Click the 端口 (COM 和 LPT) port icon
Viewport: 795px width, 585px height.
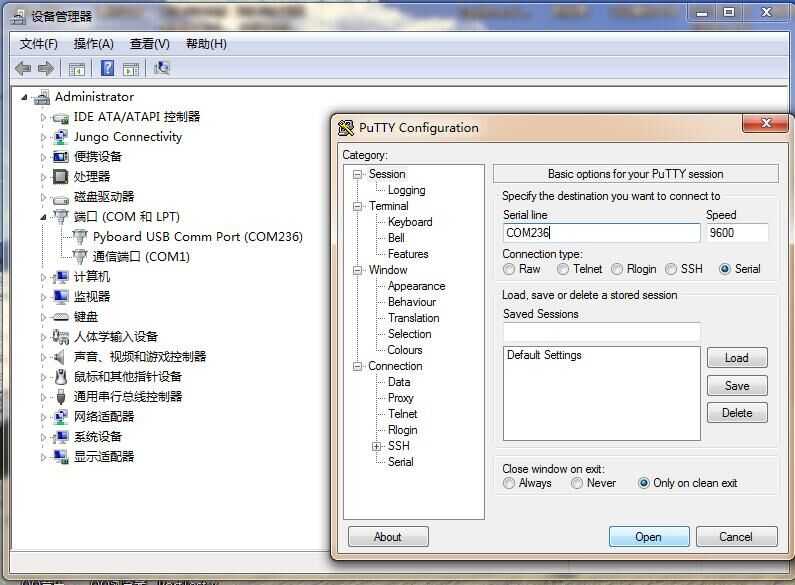point(61,217)
